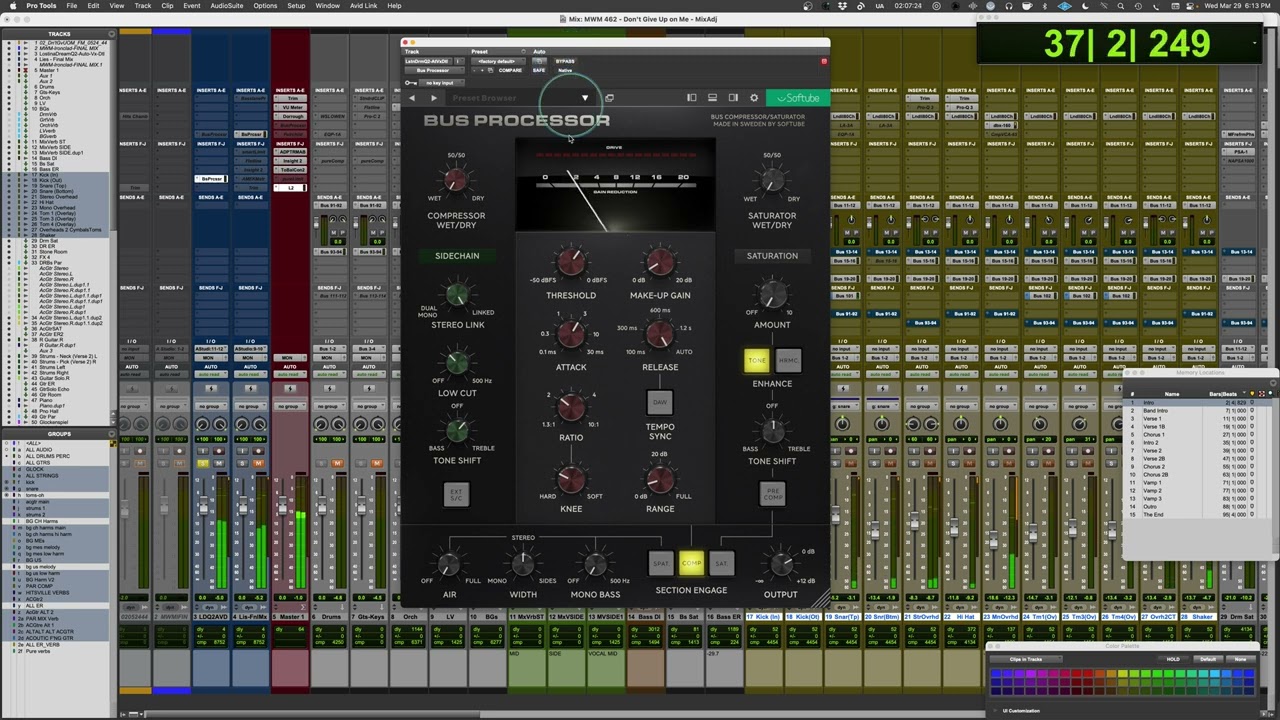This screenshot has height=720, width=1280.
Task: Engage the SAT. section
Action: 721,563
